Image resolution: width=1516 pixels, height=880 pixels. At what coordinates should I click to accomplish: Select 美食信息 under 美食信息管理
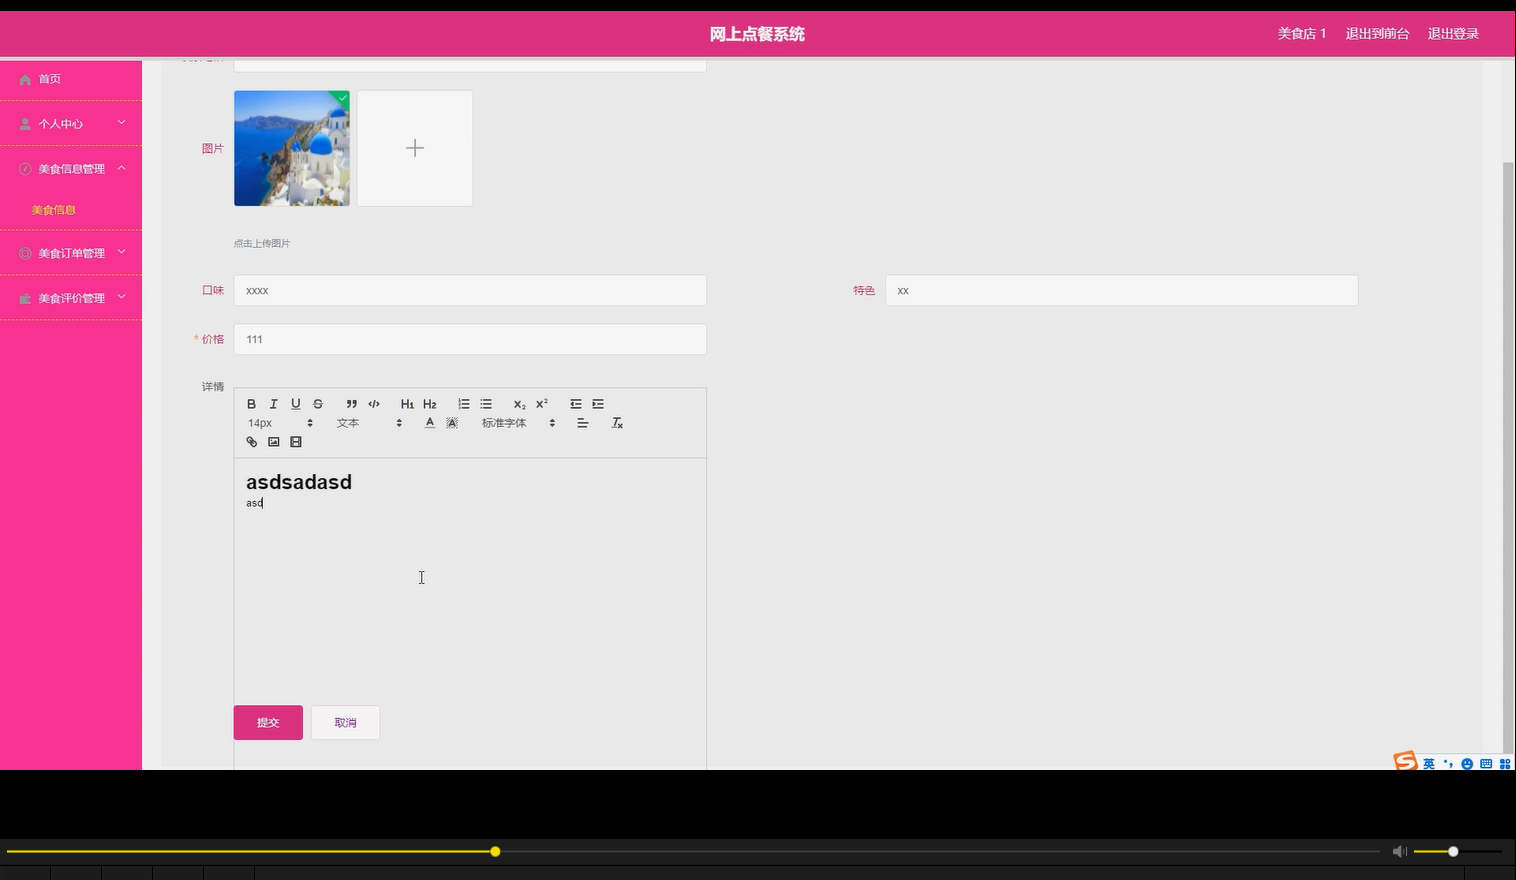55,209
